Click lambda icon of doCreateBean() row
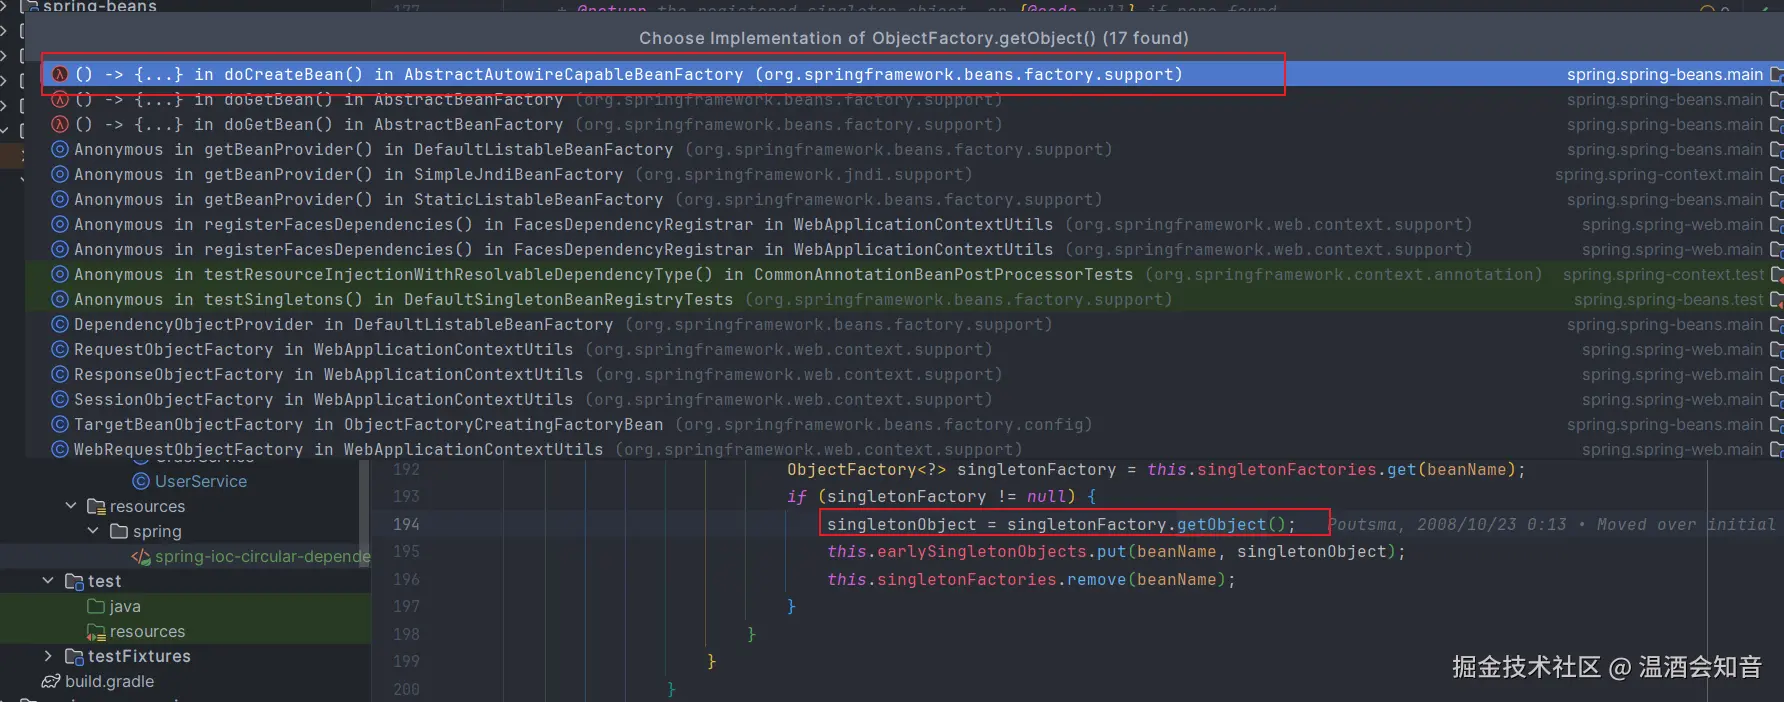The height and width of the screenshot is (702, 1784). pyautogui.click(x=60, y=74)
